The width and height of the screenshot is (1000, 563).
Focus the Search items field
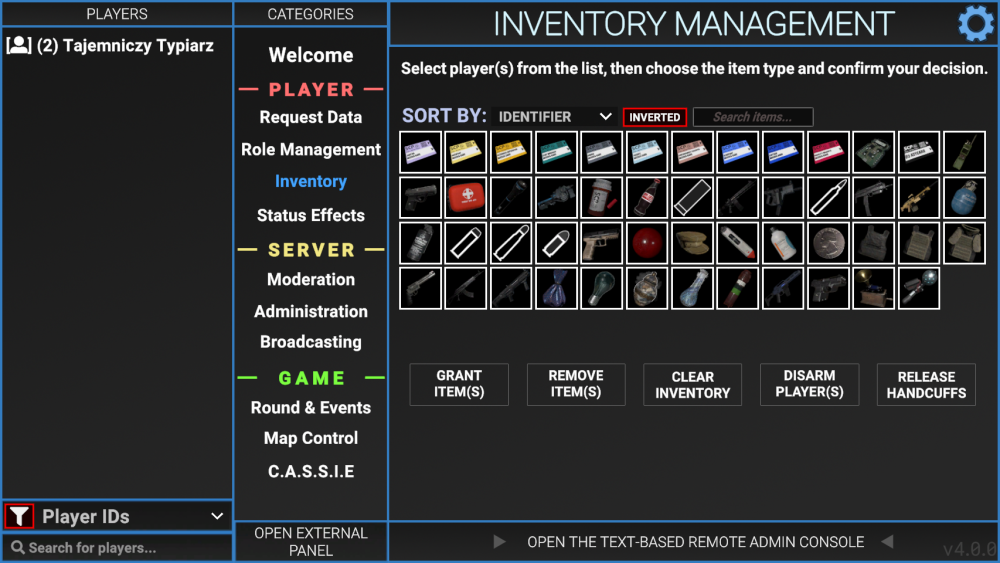tap(752, 117)
